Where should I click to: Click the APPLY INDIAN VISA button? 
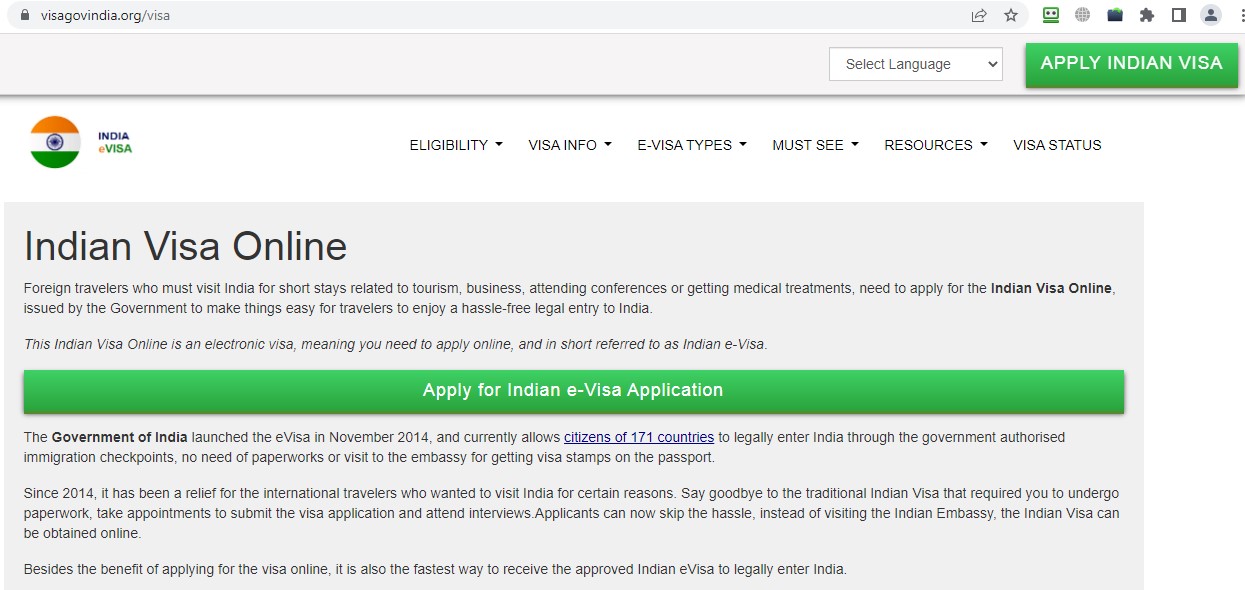click(x=1131, y=64)
